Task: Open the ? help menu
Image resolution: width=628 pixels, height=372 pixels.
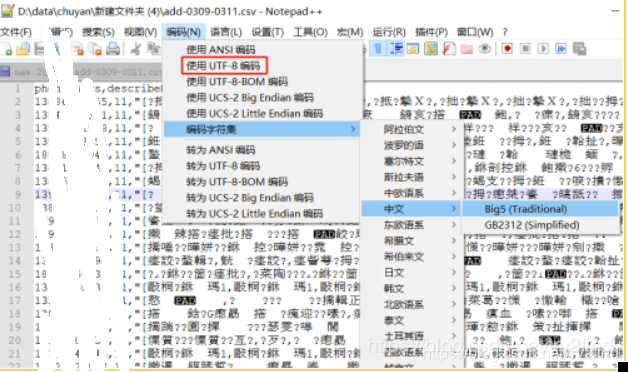Action: tap(505, 32)
